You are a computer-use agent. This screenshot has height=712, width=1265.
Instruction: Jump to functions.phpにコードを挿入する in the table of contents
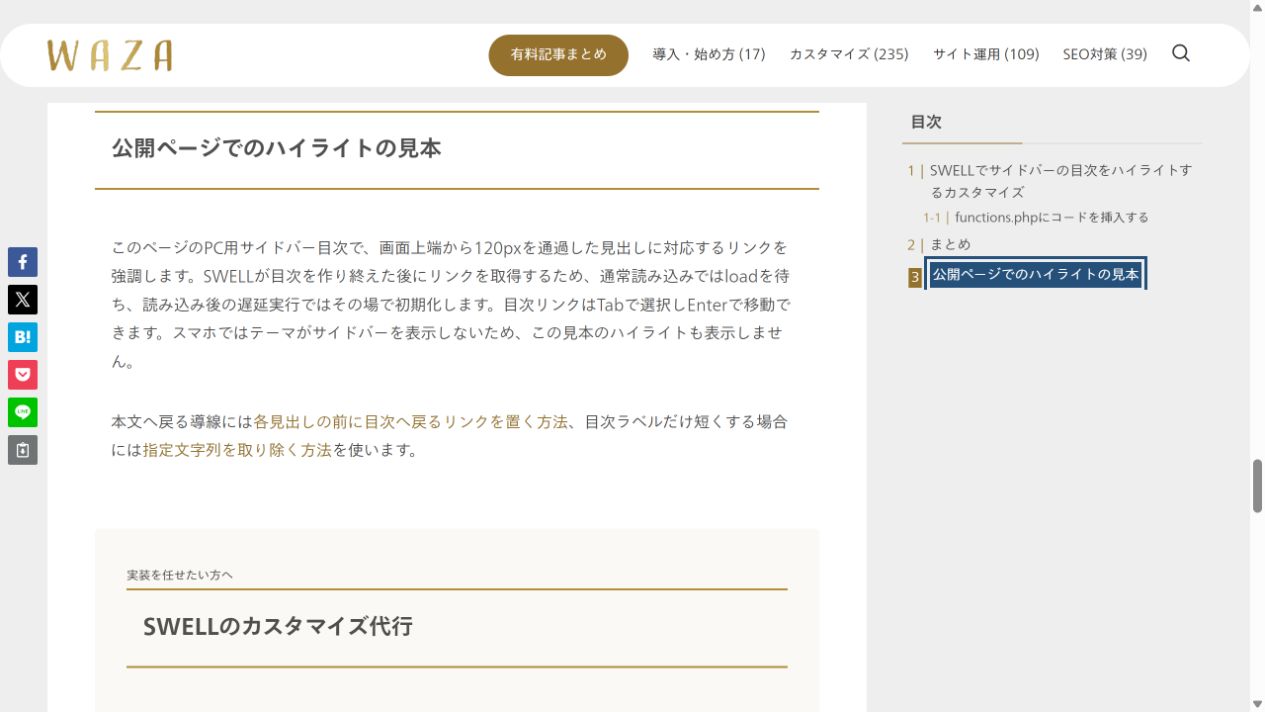[1052, 217]
